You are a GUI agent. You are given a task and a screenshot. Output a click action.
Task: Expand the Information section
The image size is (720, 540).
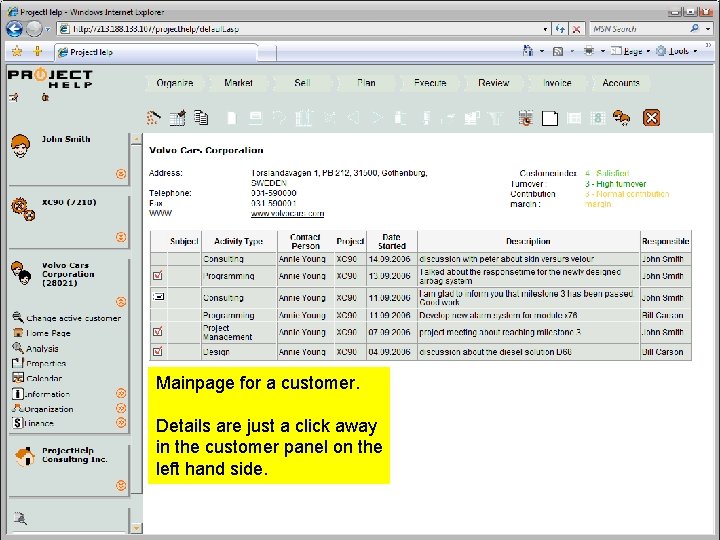click(121, 393)
